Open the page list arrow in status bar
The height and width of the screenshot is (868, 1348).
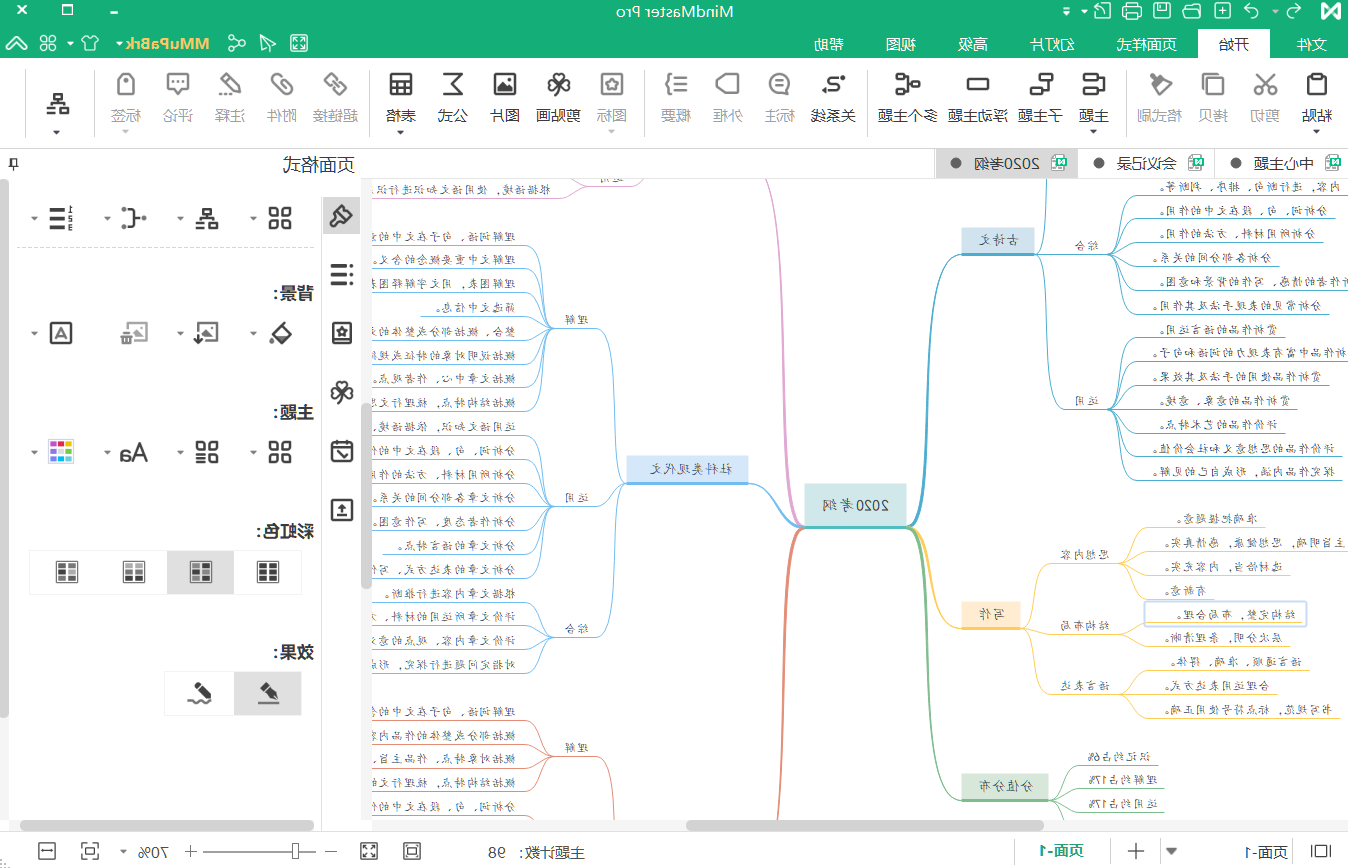click(x=1171, y=851)
